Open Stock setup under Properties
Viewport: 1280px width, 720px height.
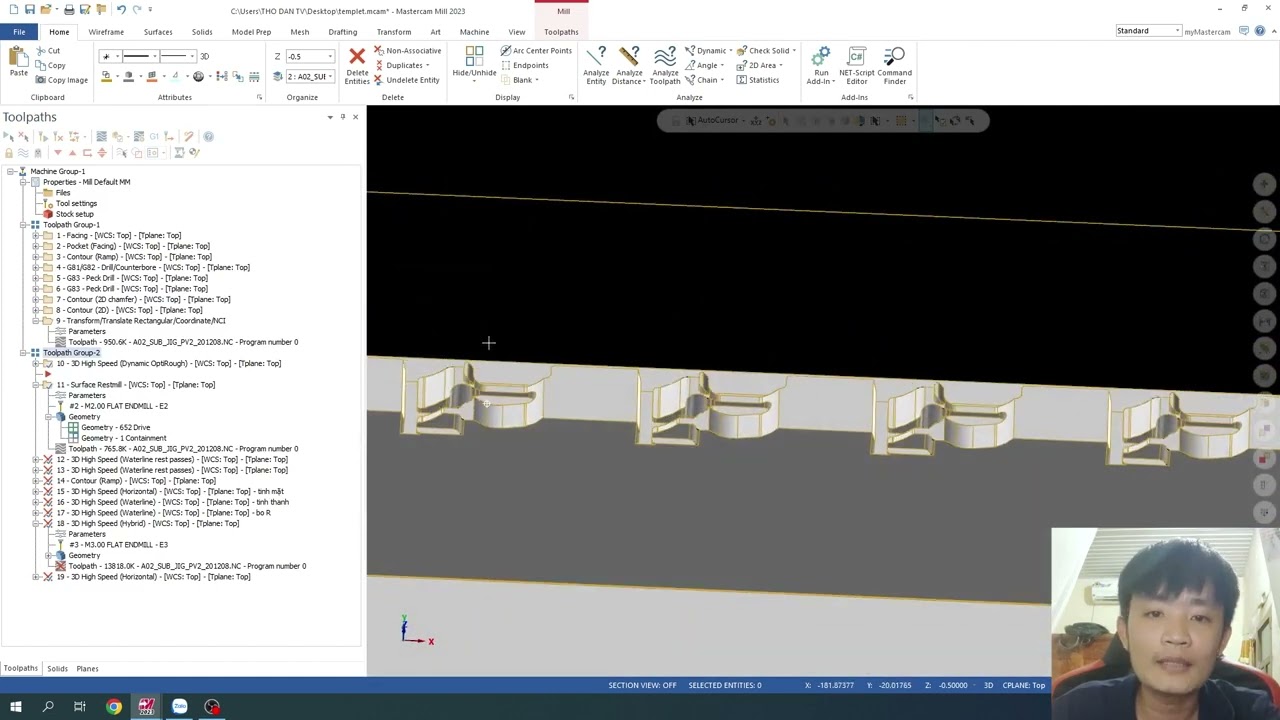click(74, 214)
